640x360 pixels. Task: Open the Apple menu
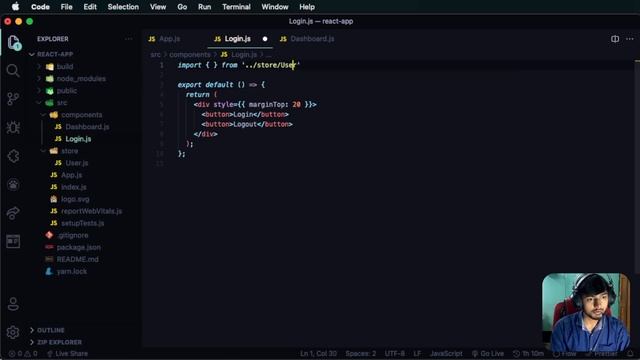pyautogui.click(x=15, y=7)
